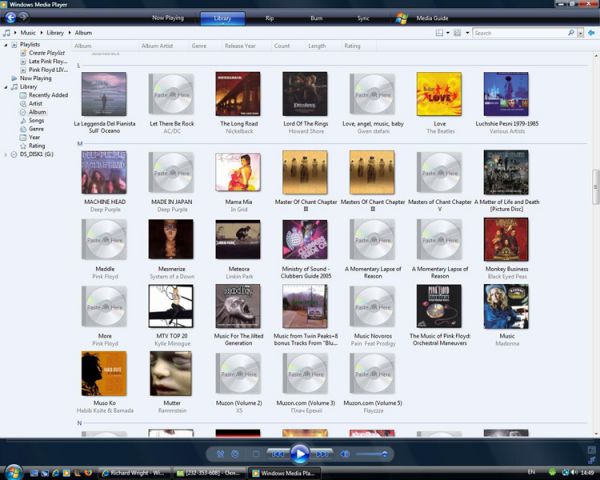
Task: Open the Burn tab
Action: pos(316,18)
